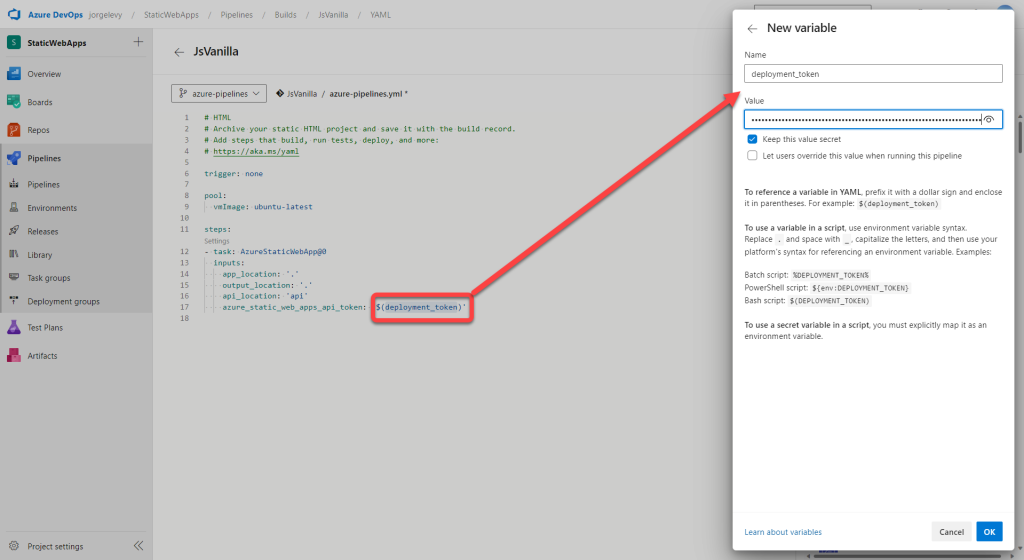Click Pipelines in the top breadcrumb
The width and height of the screenshot is (1024, 560).
236,14
